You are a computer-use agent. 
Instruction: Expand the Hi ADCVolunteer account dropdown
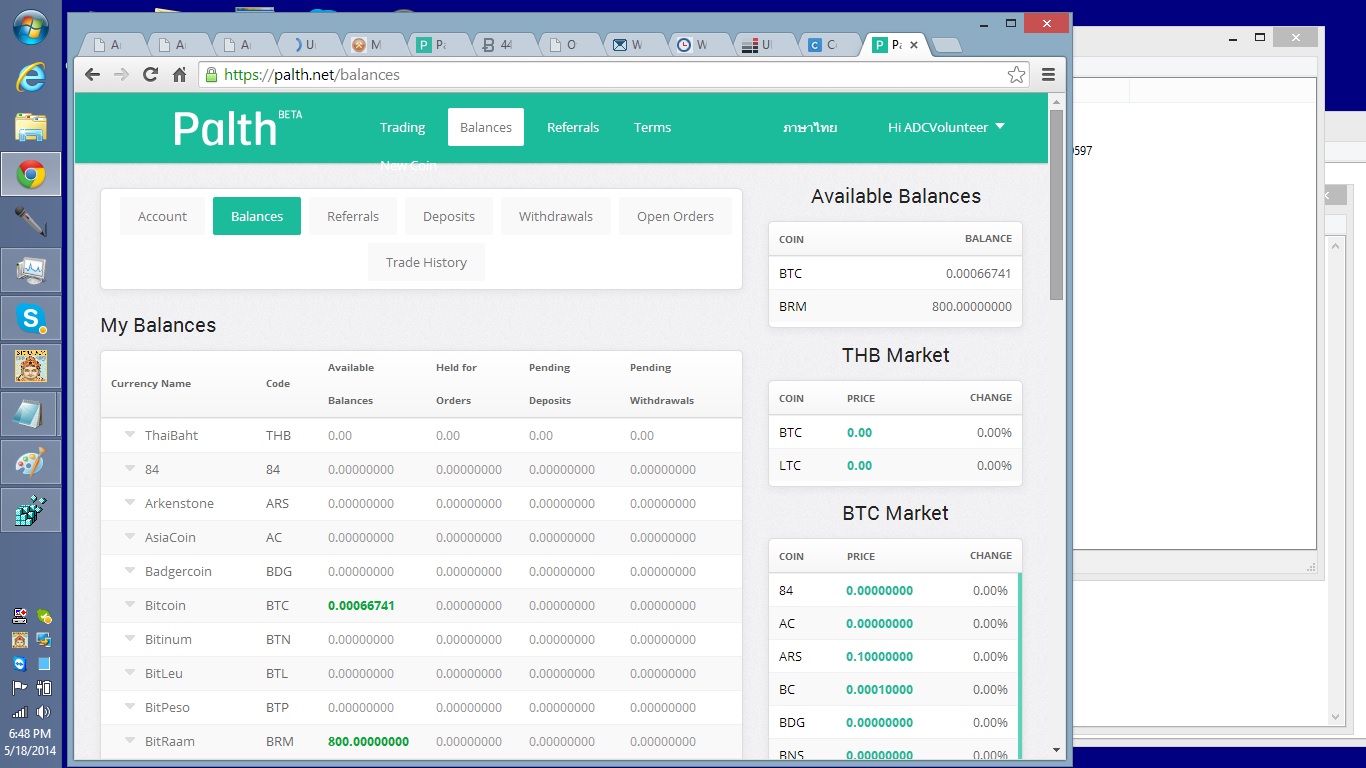coord(946,127)
